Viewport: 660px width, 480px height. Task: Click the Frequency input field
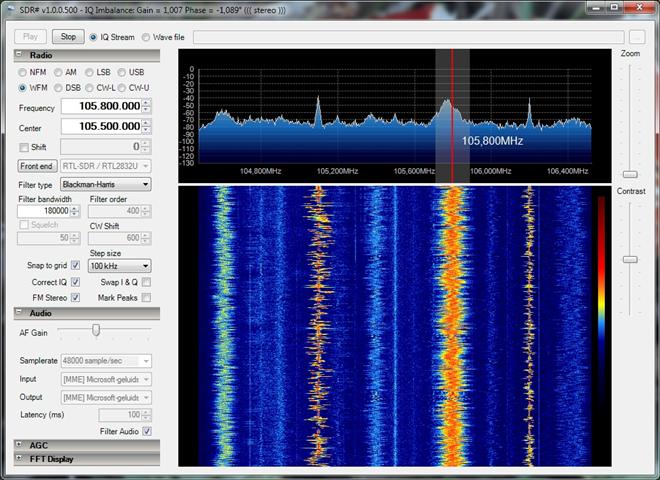(x=100, y=107)
